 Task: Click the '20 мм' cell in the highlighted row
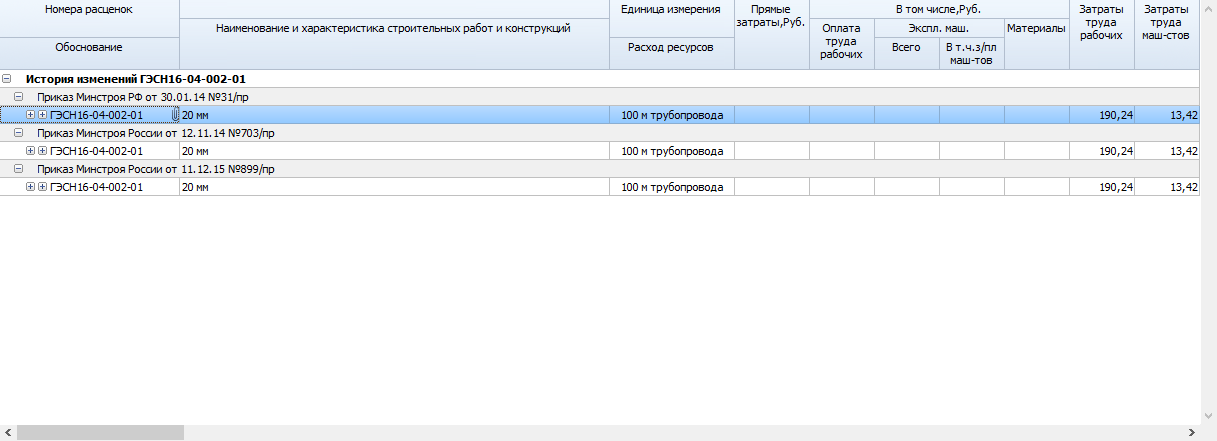394,115
